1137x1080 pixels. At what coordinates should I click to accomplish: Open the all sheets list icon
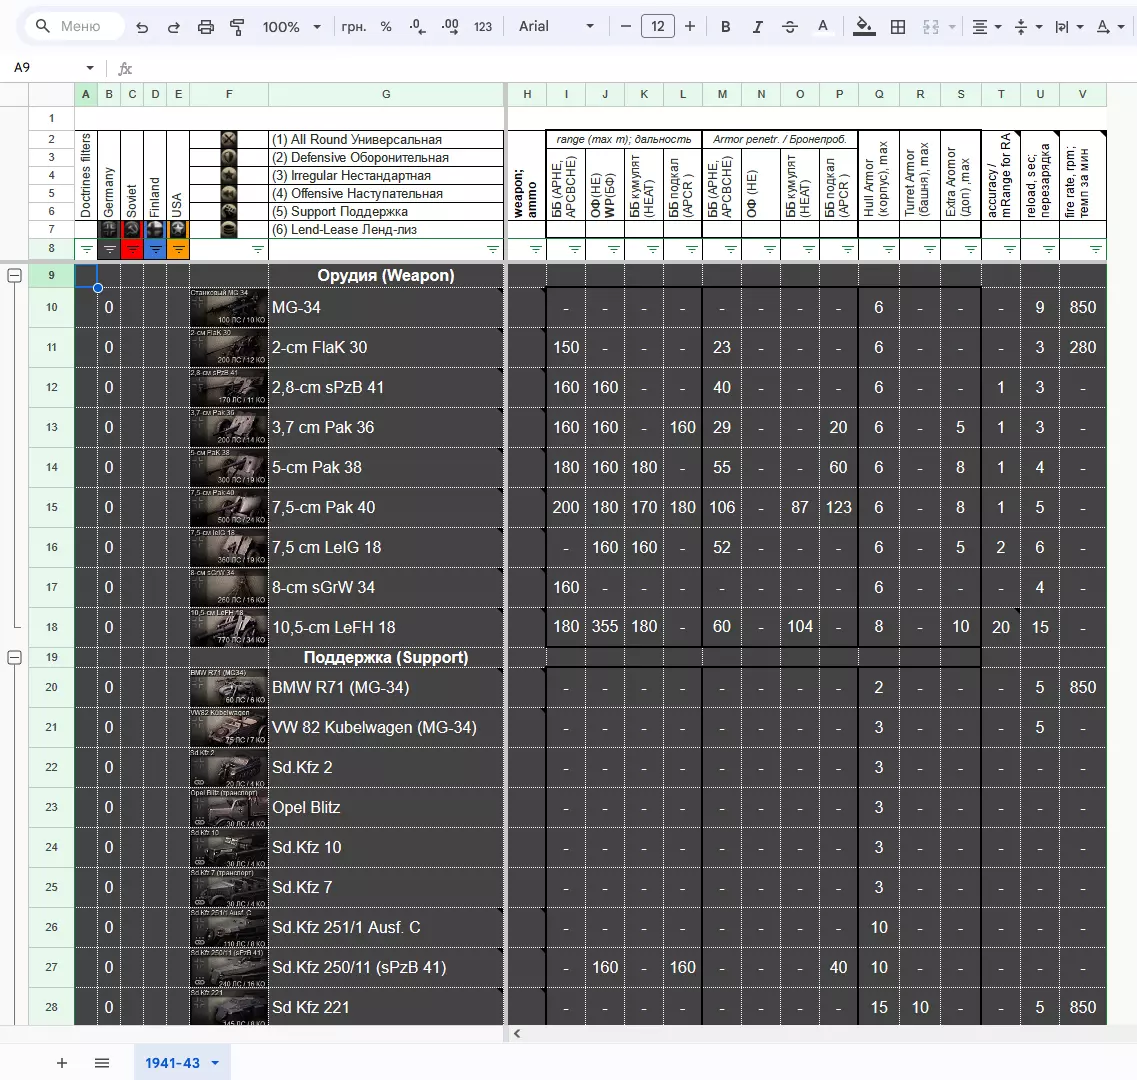(102, 1063)
